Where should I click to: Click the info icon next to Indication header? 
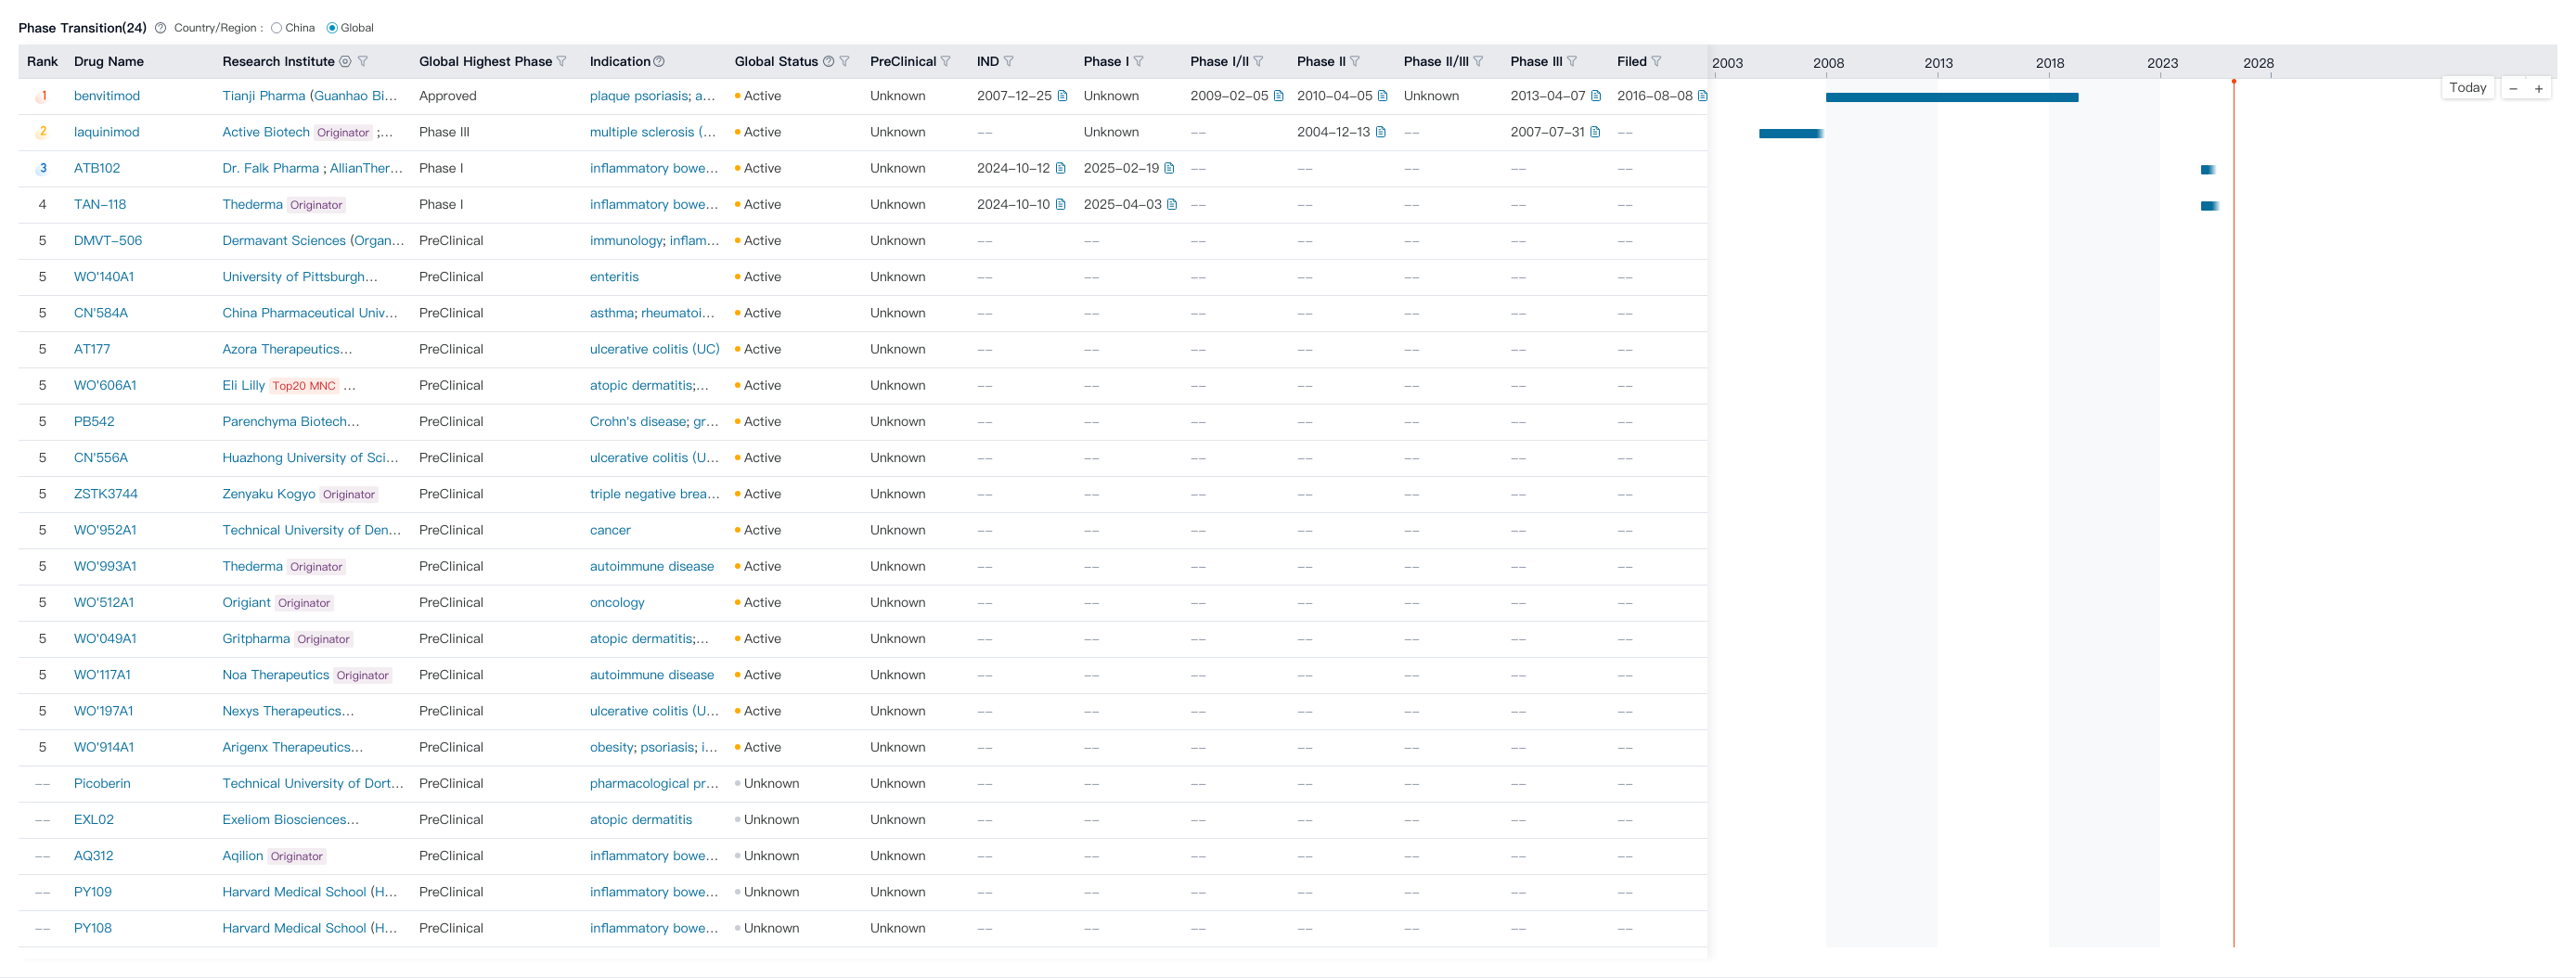pyautogui.click(x=659, y=62)
